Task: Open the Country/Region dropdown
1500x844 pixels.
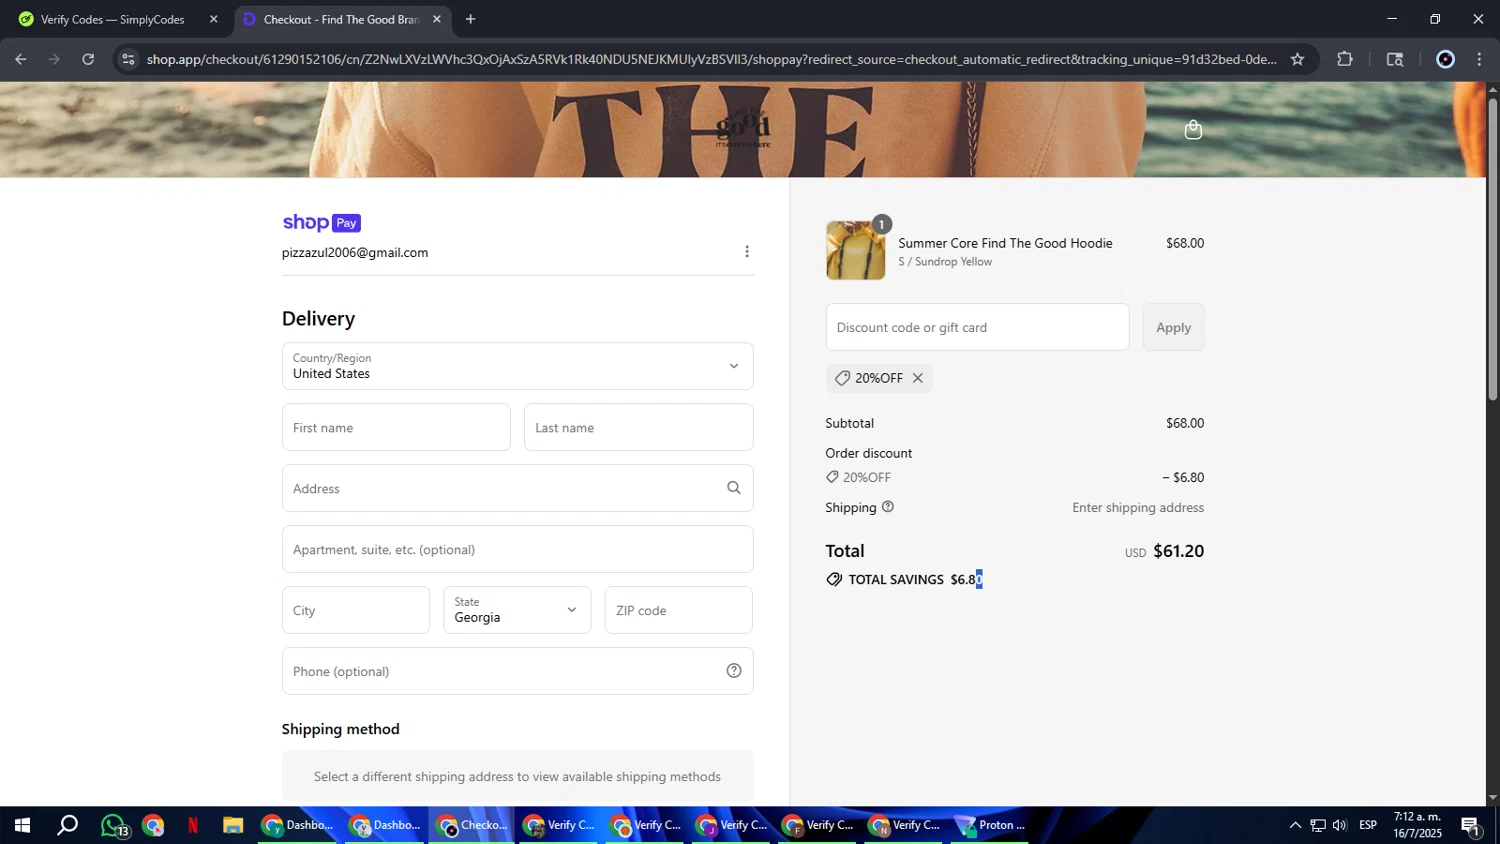Action: coord(517,366)
